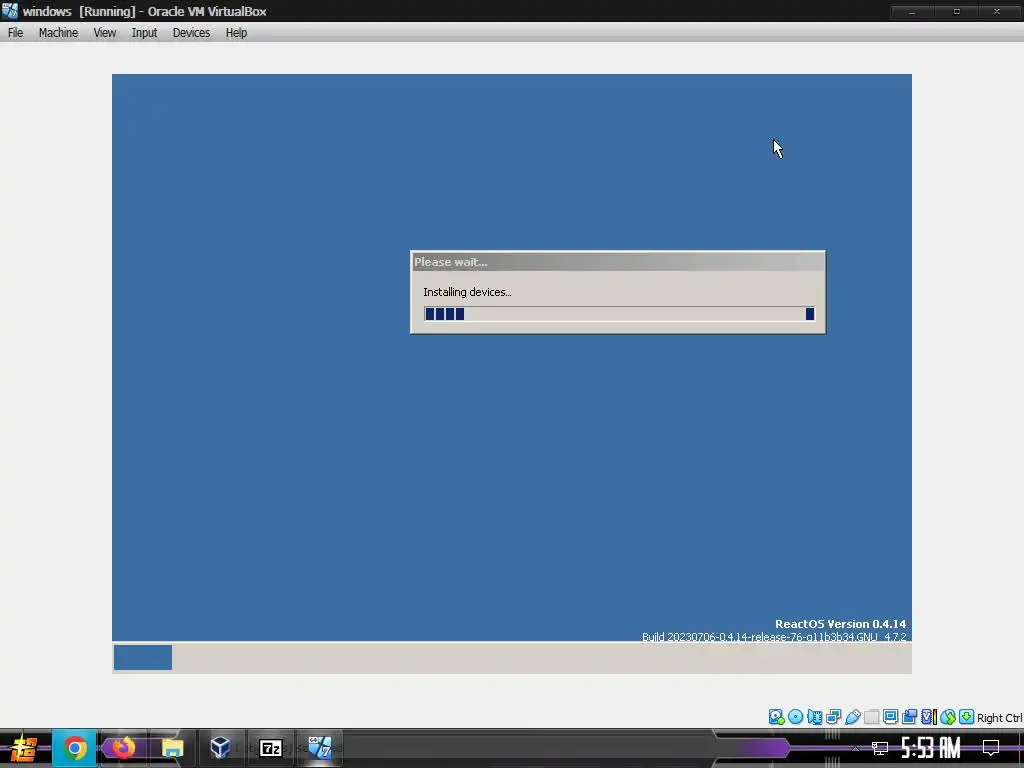Screen dimensions: 1024x768
Task: Open the File menu
Action: click(x=15, y=33)
